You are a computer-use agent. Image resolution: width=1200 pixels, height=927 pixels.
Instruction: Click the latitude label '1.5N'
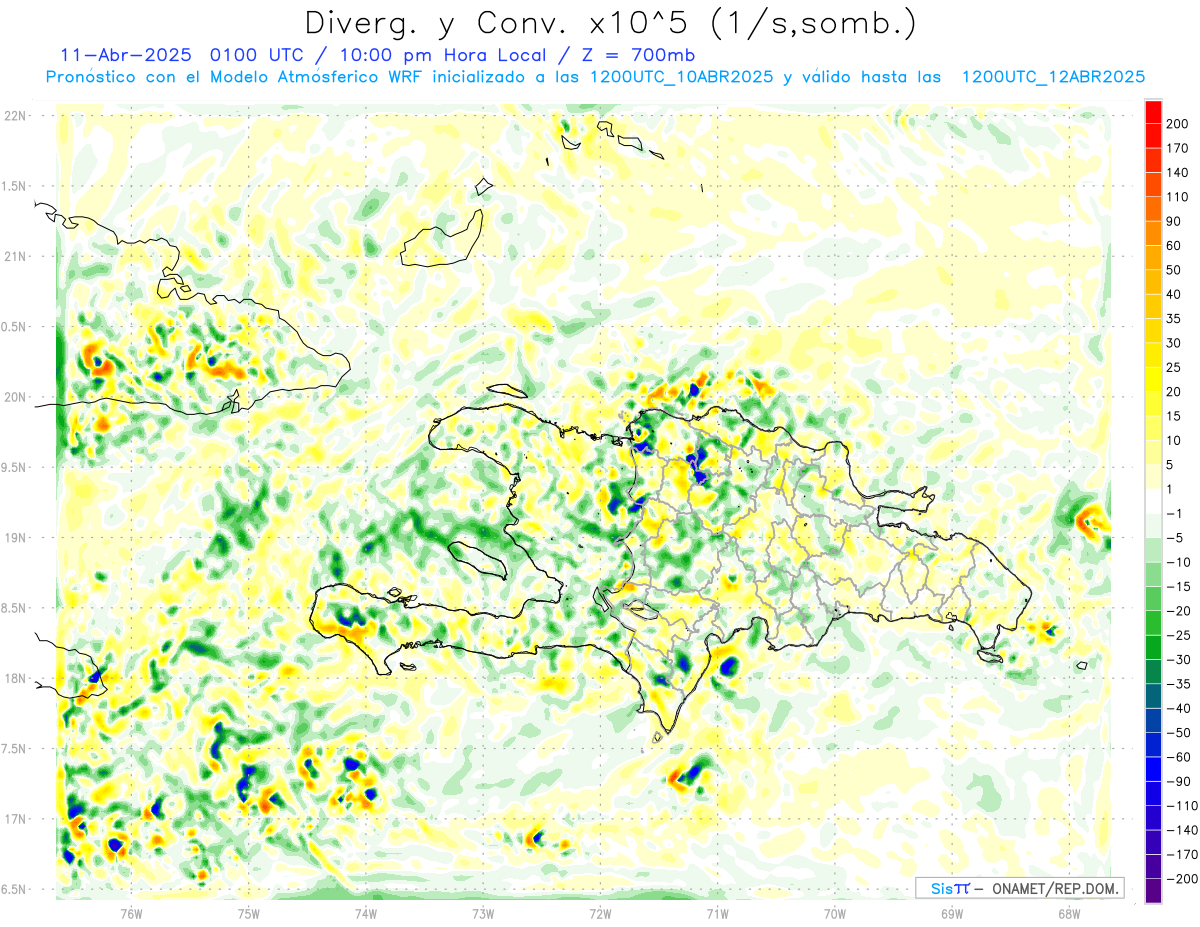point(14,186)
